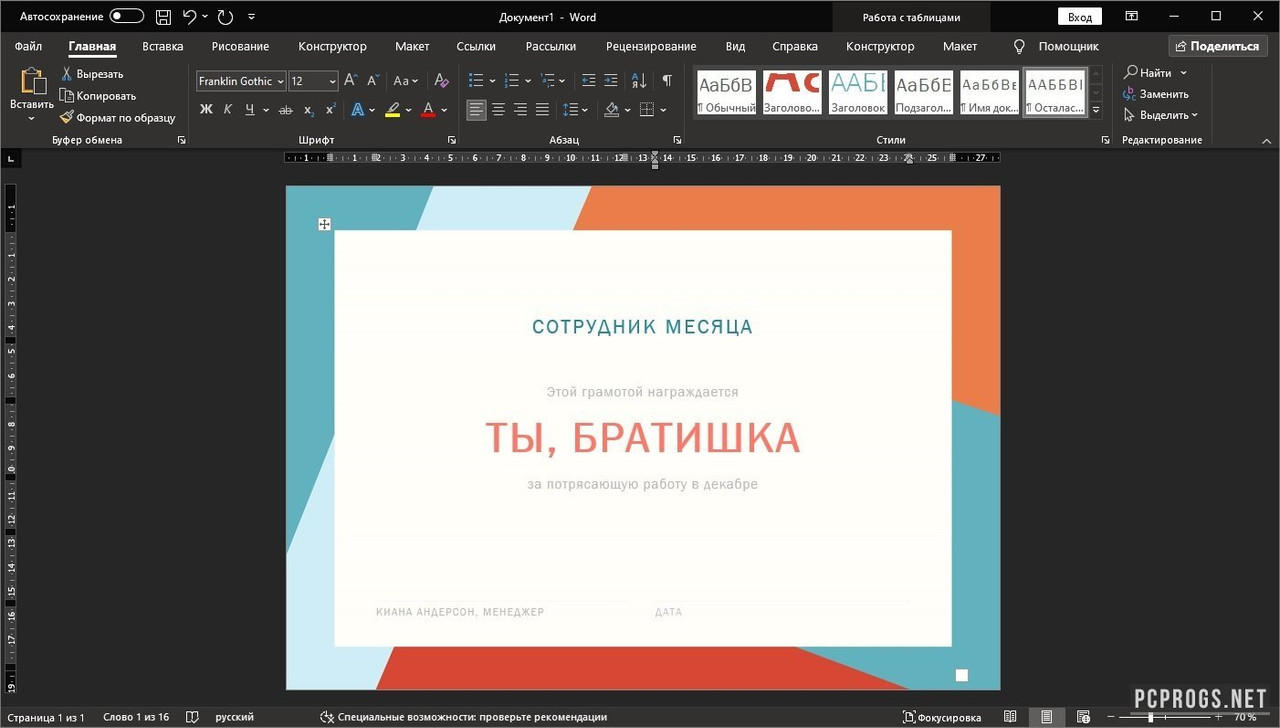The height and width of the screenshot is (728, 1280).
Task: Toggle superscript x² formatting
Action: click(331, 110)
